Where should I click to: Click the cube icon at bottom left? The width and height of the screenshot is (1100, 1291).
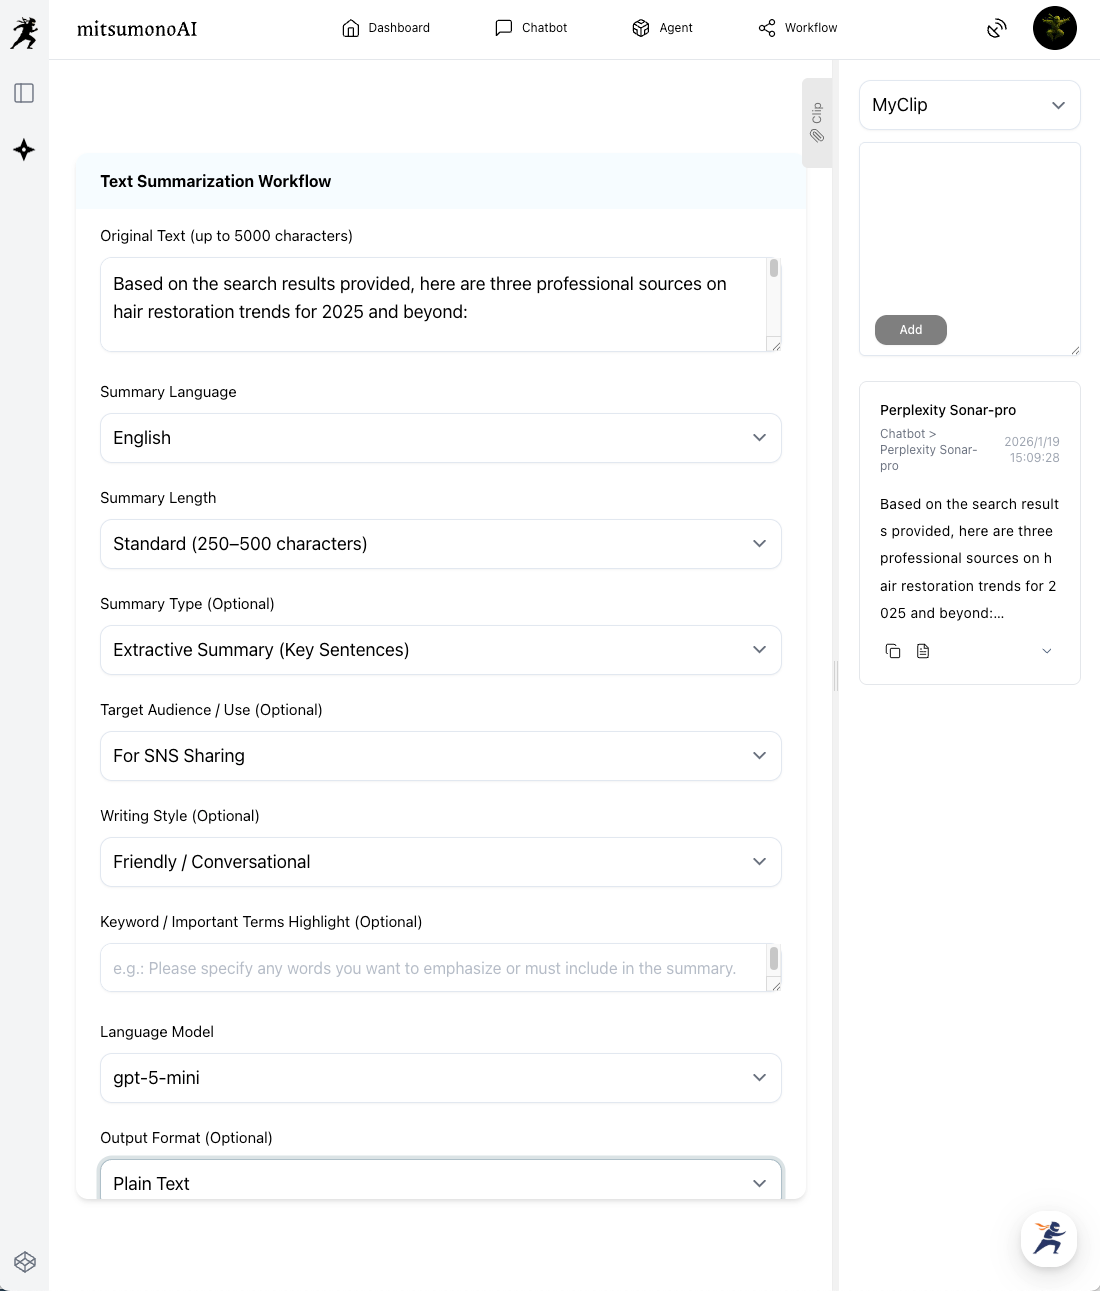click(25, 1262)
